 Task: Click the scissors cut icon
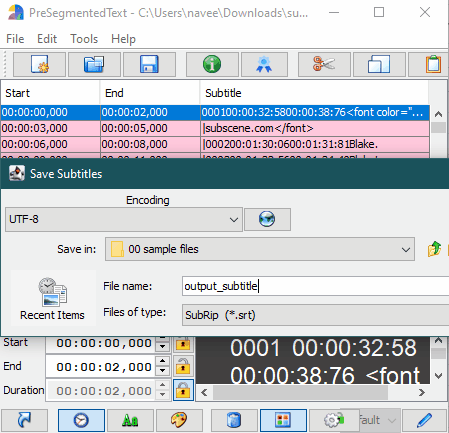324,64
